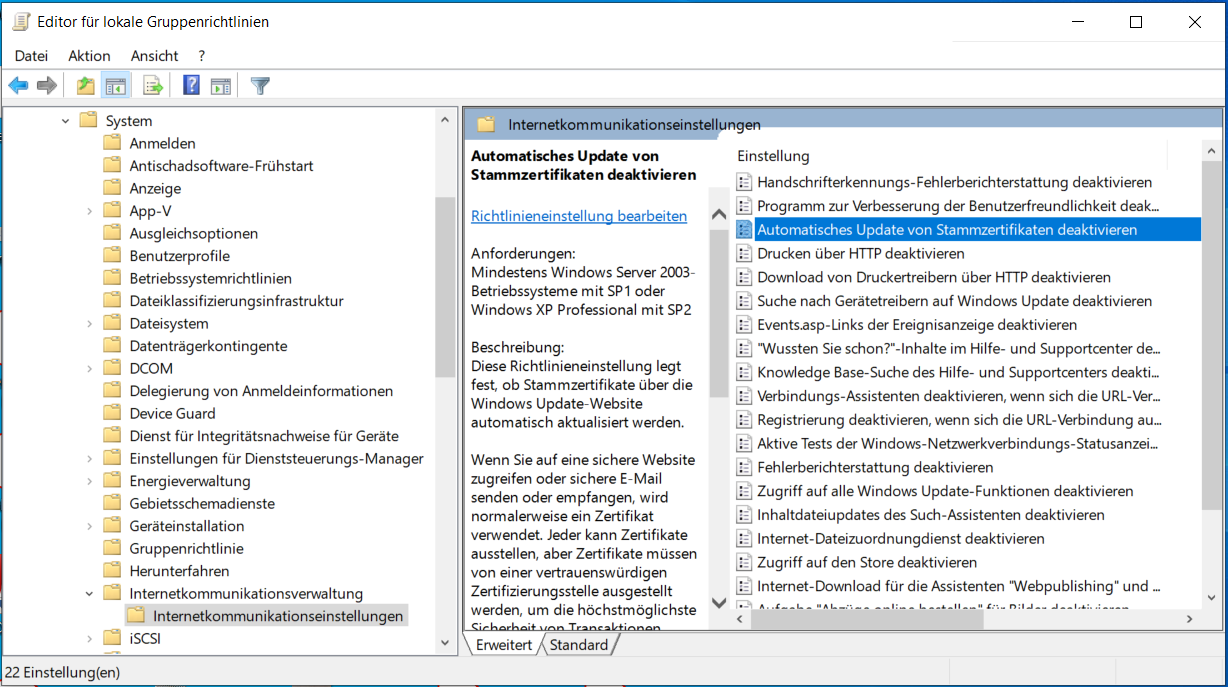This screenshot has height=687, width=1228.
Task: Collapse the System tree node
Action: (x=66, y=121)
